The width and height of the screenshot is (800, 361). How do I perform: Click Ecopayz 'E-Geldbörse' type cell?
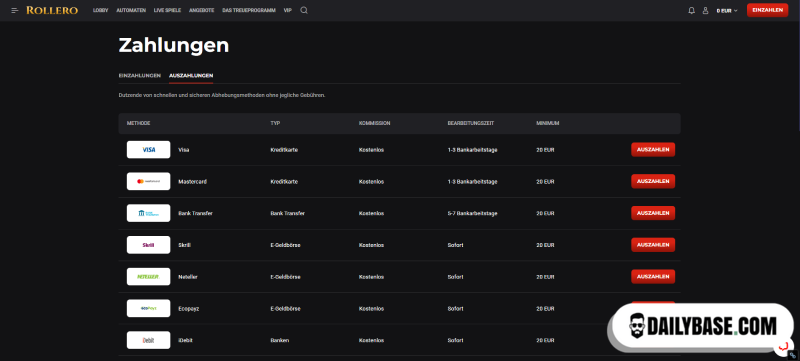point(285,308)
